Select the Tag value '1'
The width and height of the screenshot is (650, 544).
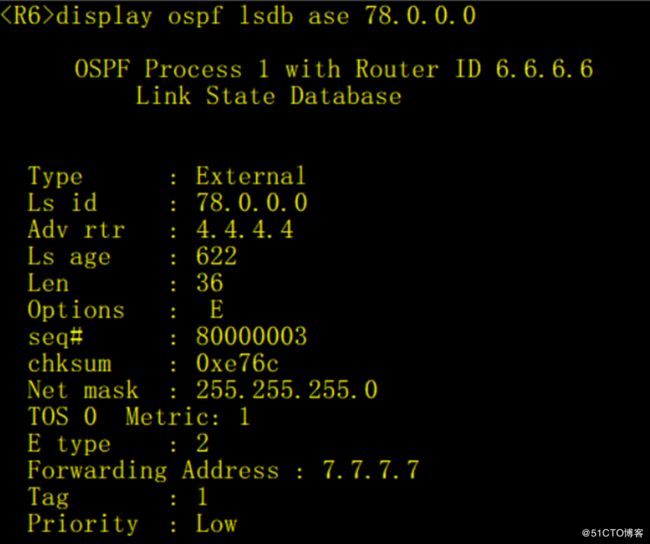click(x=202, y=496)
